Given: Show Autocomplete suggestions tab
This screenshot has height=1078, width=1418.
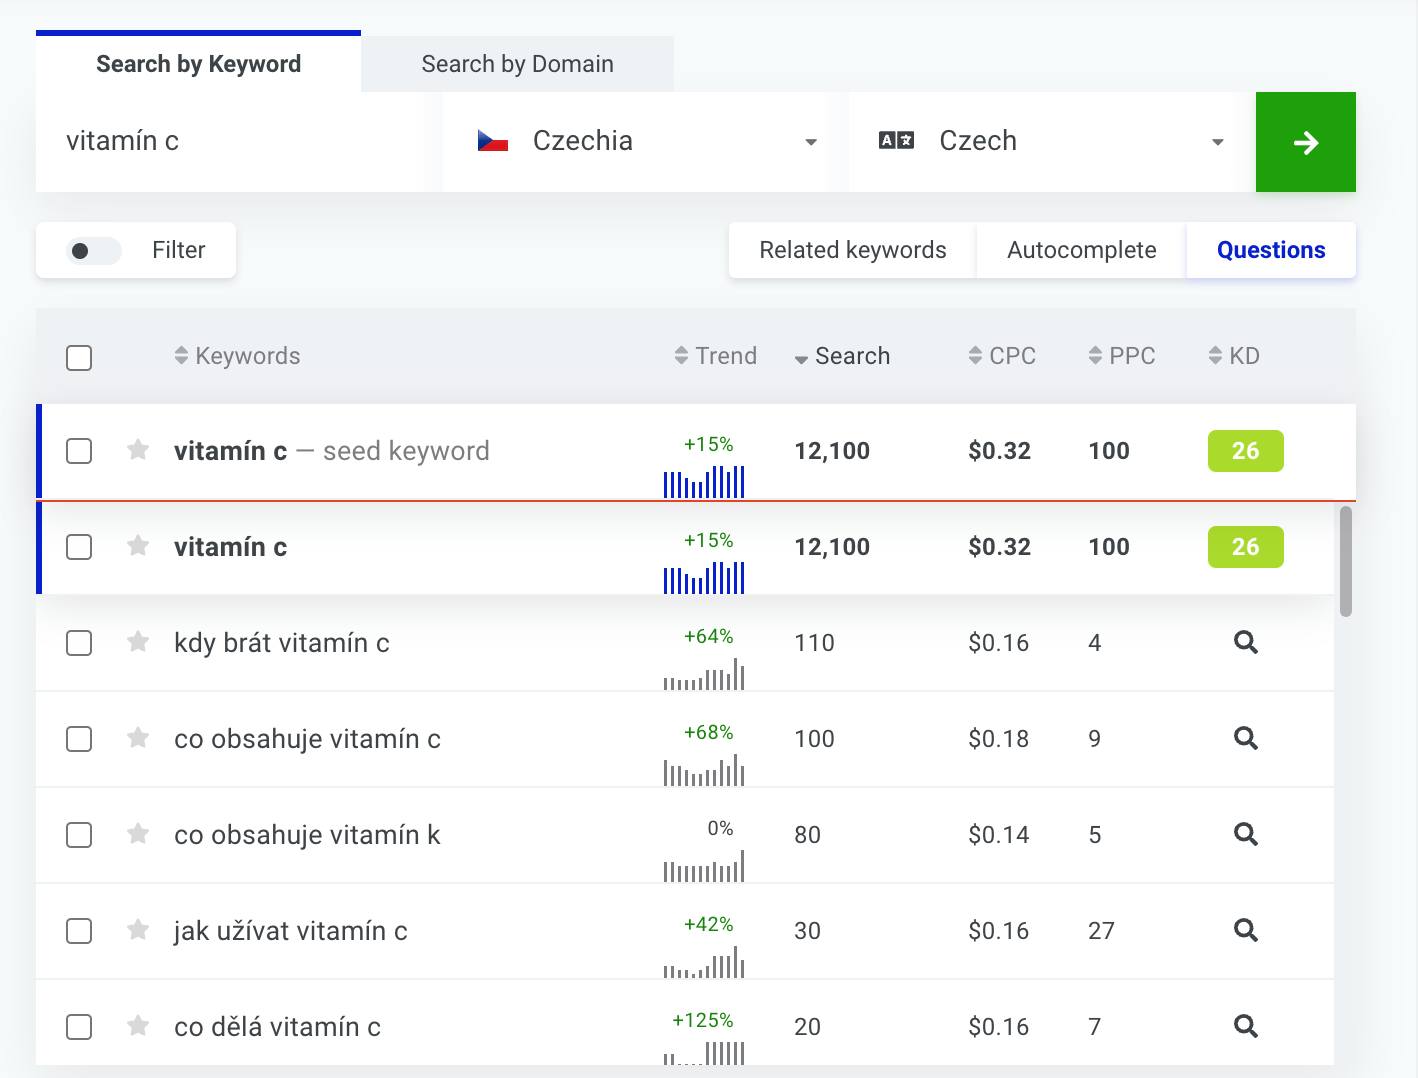Looking at the screenshot, I should tap(1081, 250).
